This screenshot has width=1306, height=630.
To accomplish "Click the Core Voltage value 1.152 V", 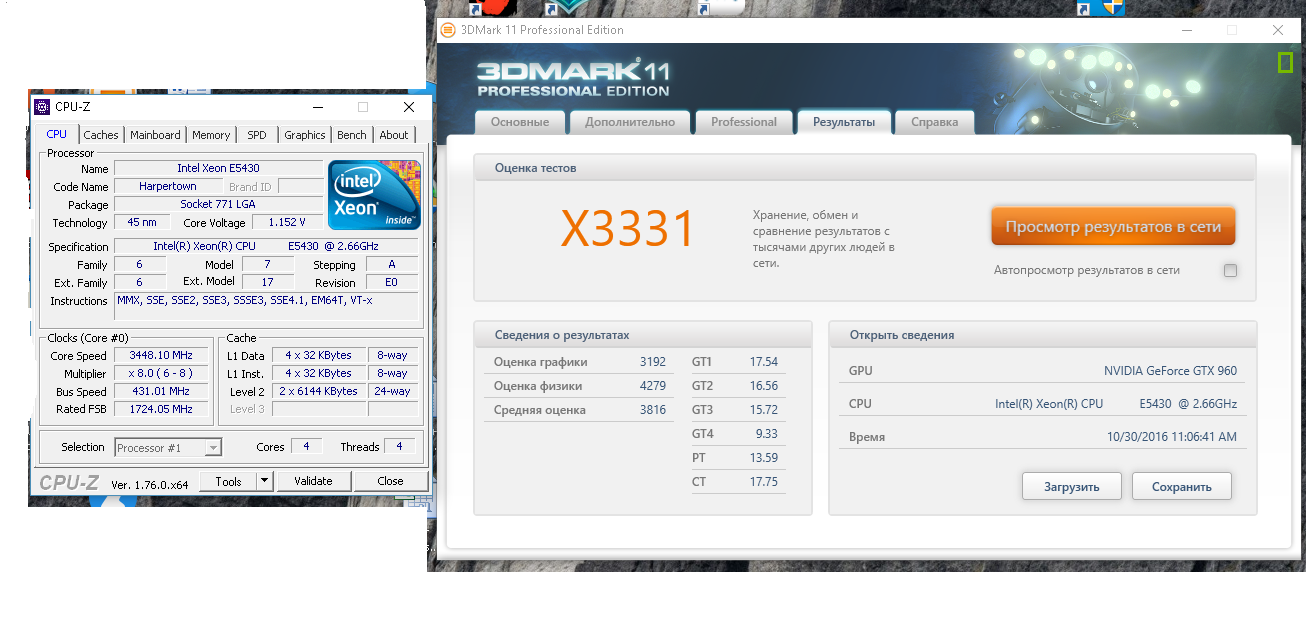I will pos(287,222).
